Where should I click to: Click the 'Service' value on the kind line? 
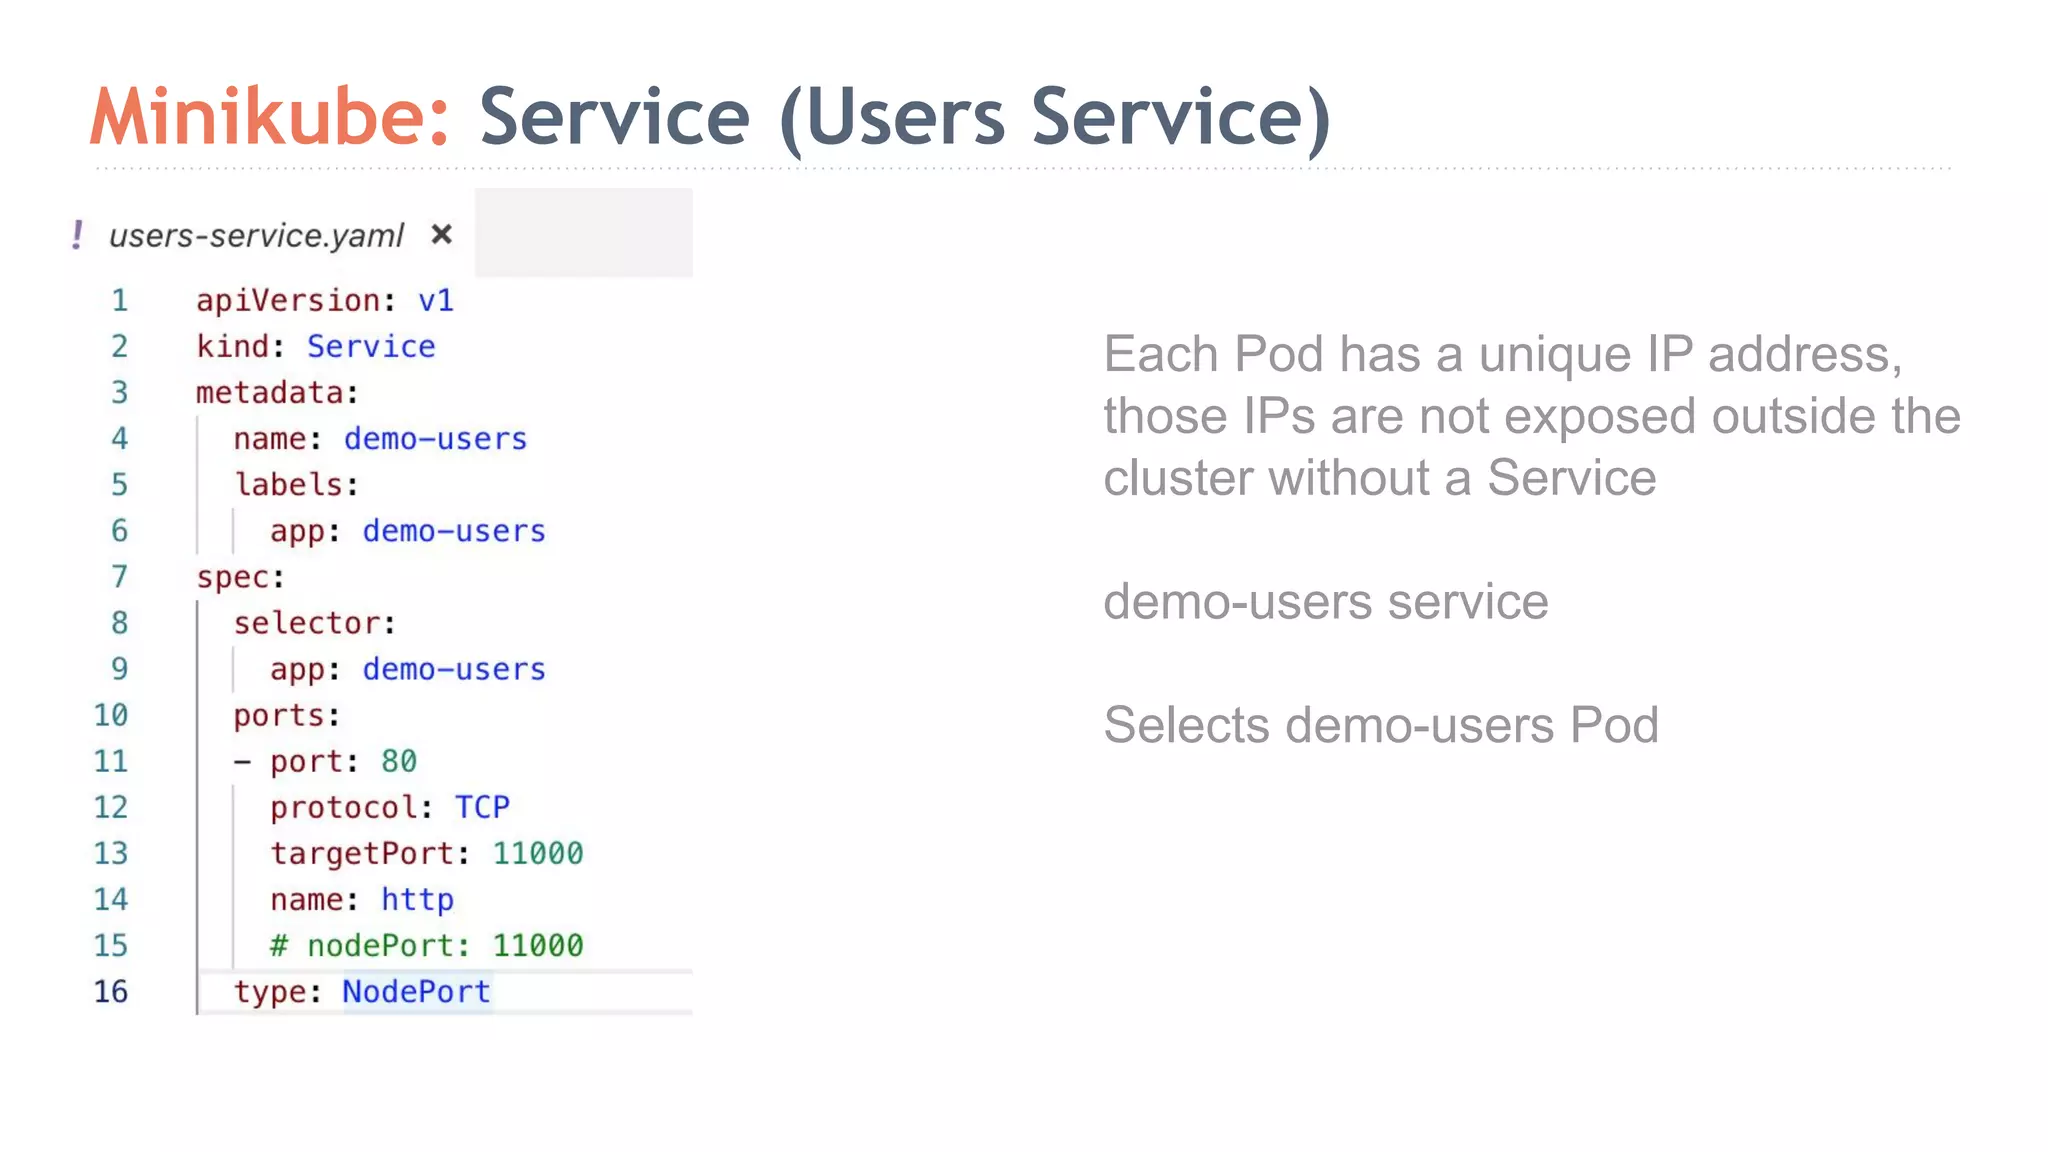pyautogui.click(x=371, y=346)
